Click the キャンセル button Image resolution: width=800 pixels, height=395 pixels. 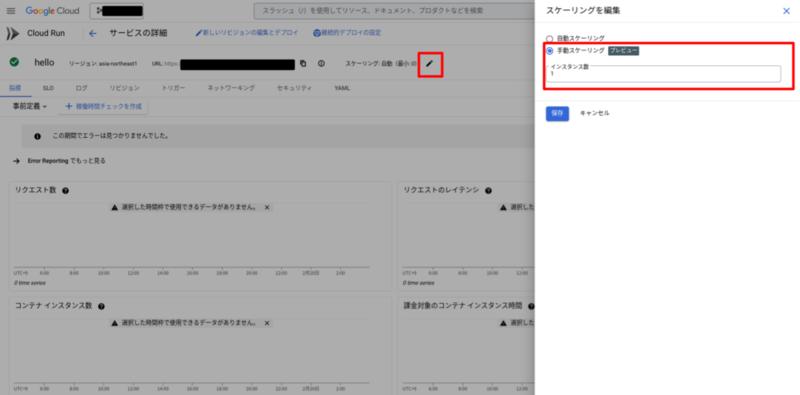point(594,113)
